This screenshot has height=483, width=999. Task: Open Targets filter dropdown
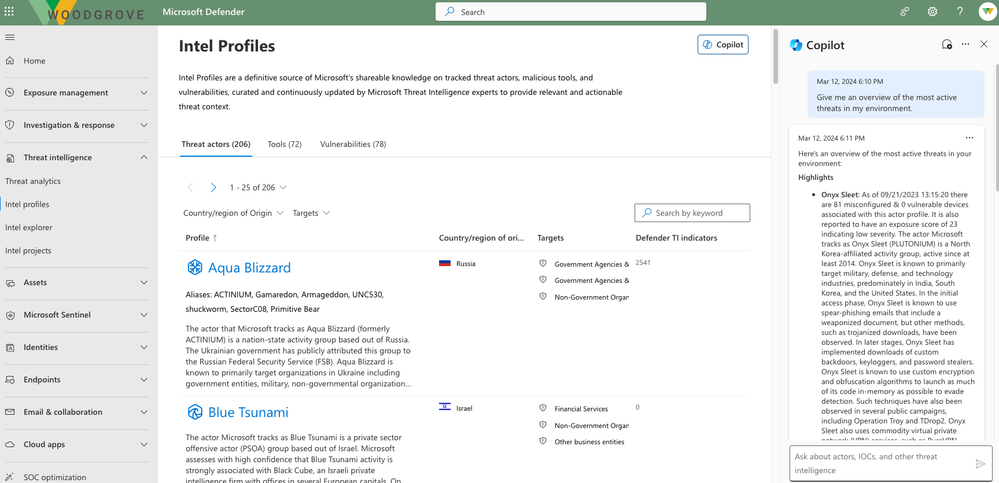click(x=311, y=213)
